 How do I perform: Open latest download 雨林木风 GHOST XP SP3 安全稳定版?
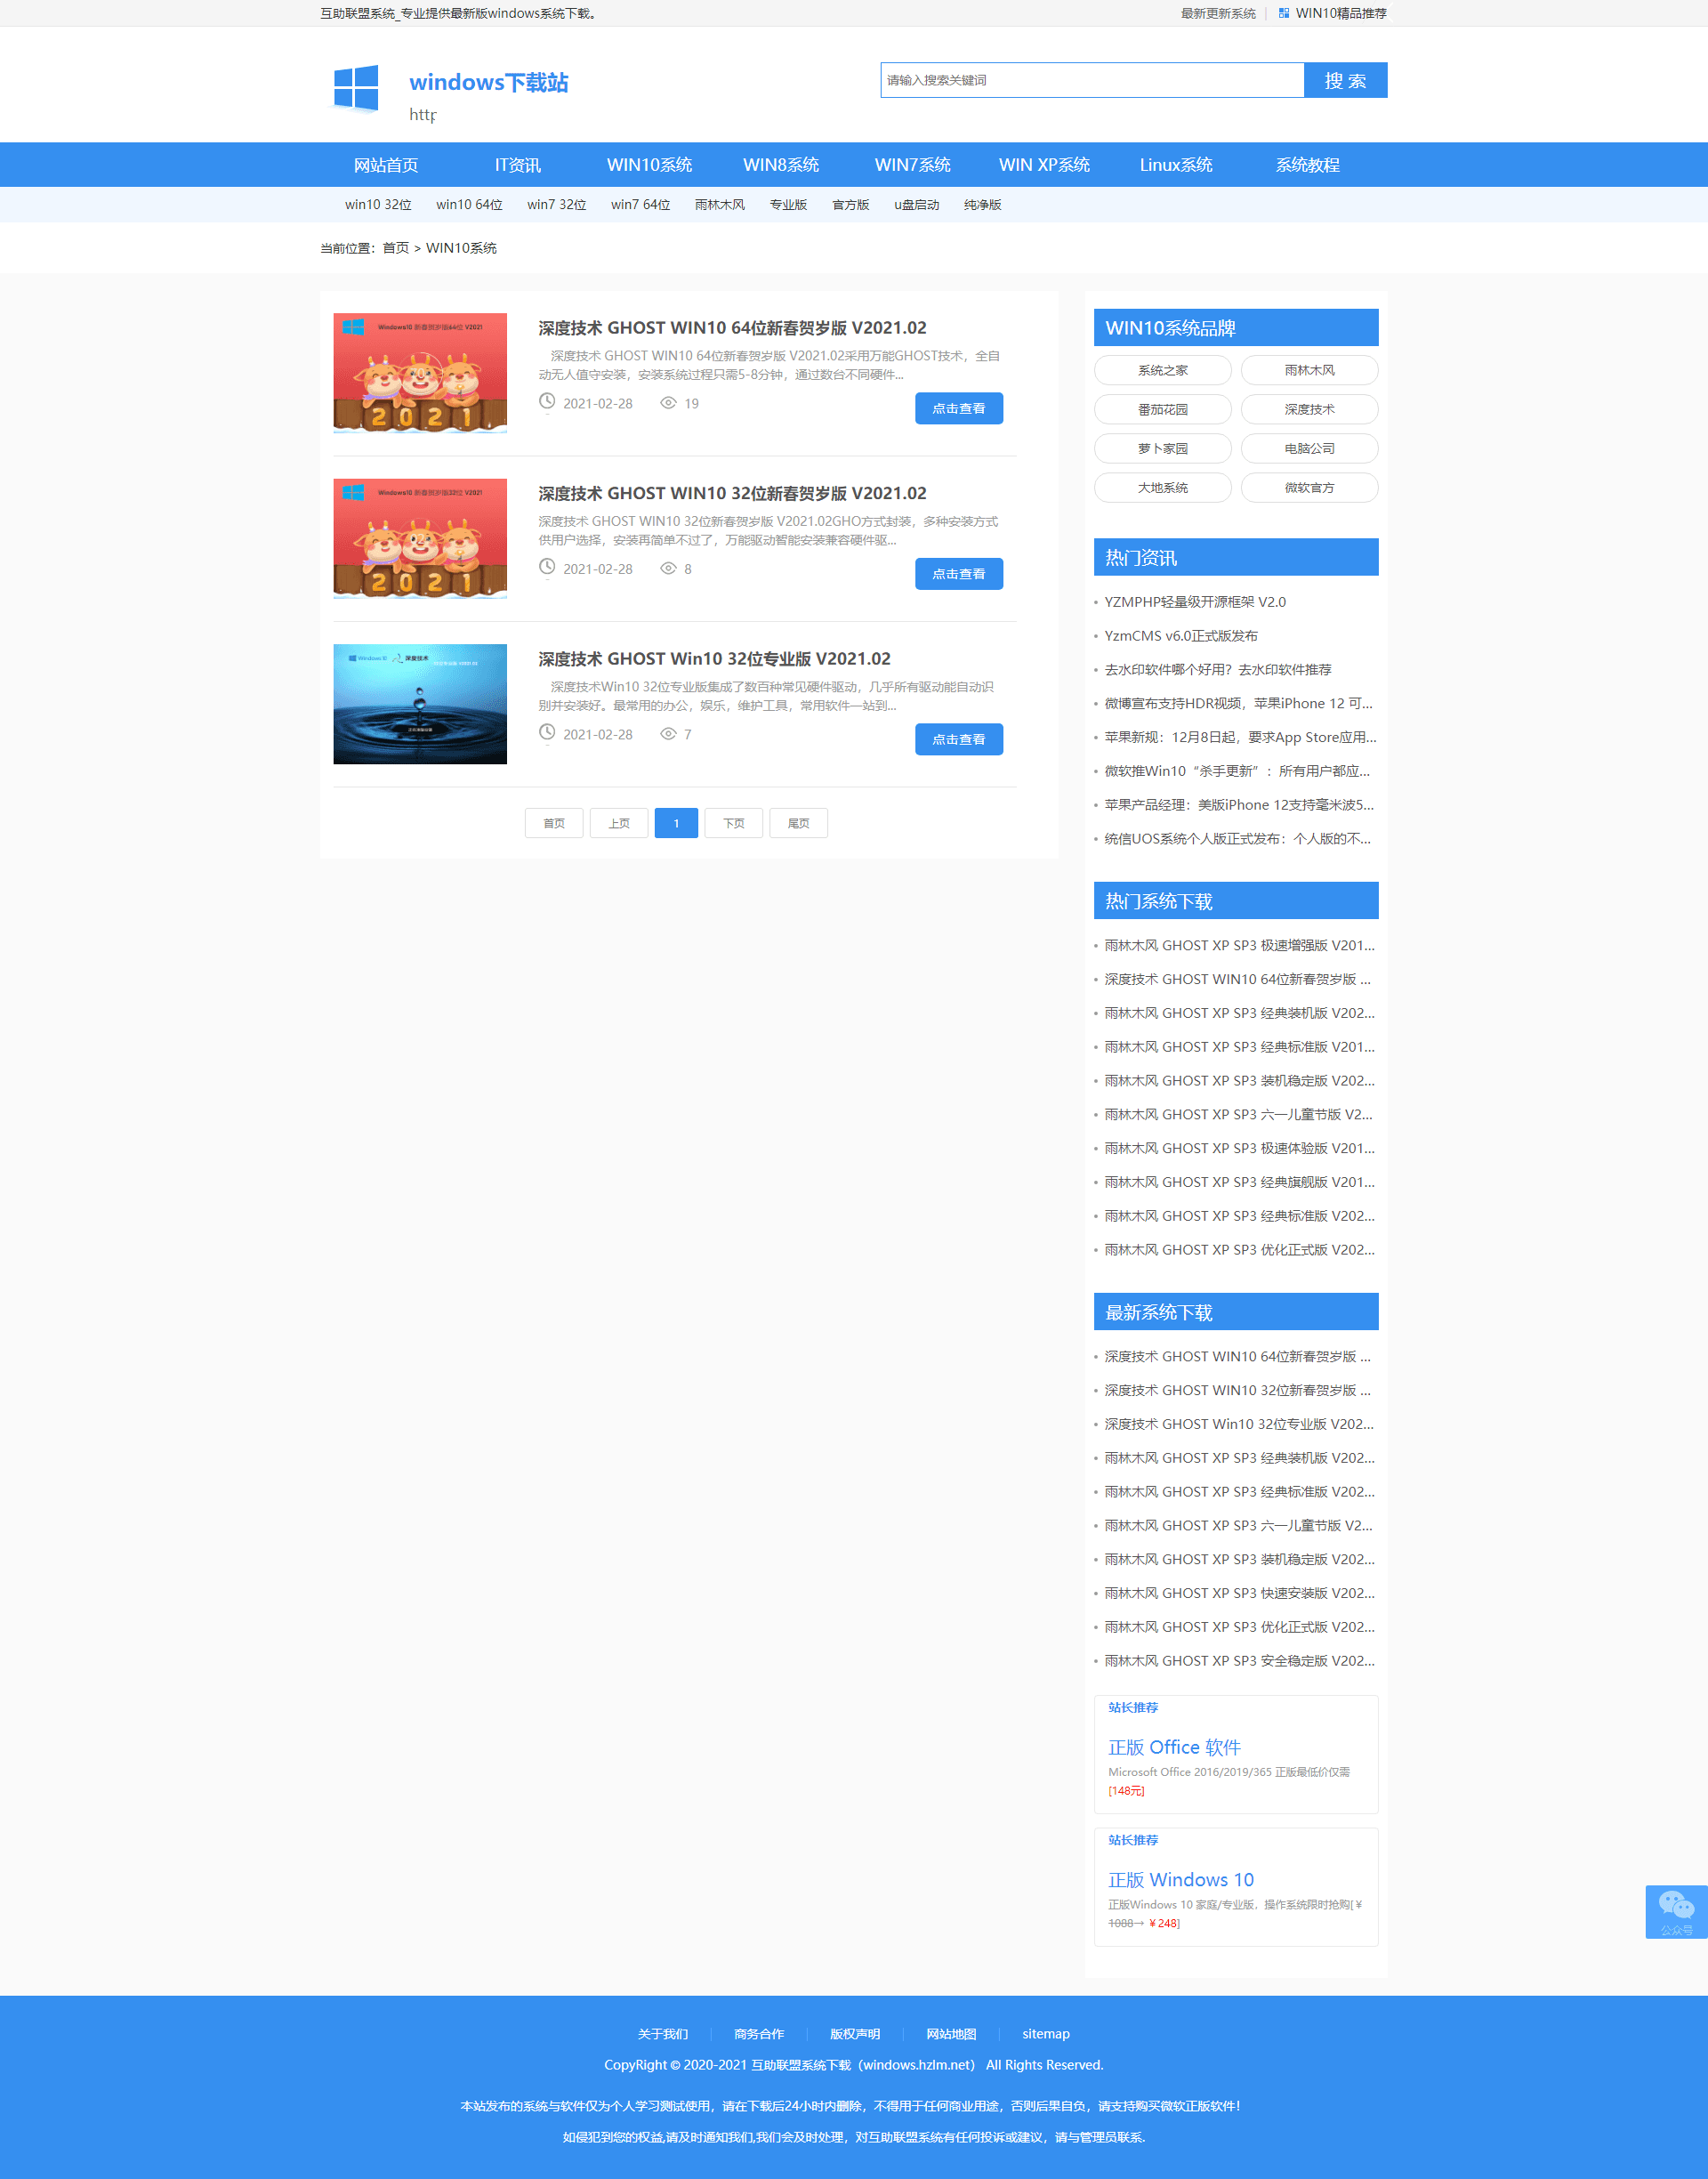pos(1239,1661)
